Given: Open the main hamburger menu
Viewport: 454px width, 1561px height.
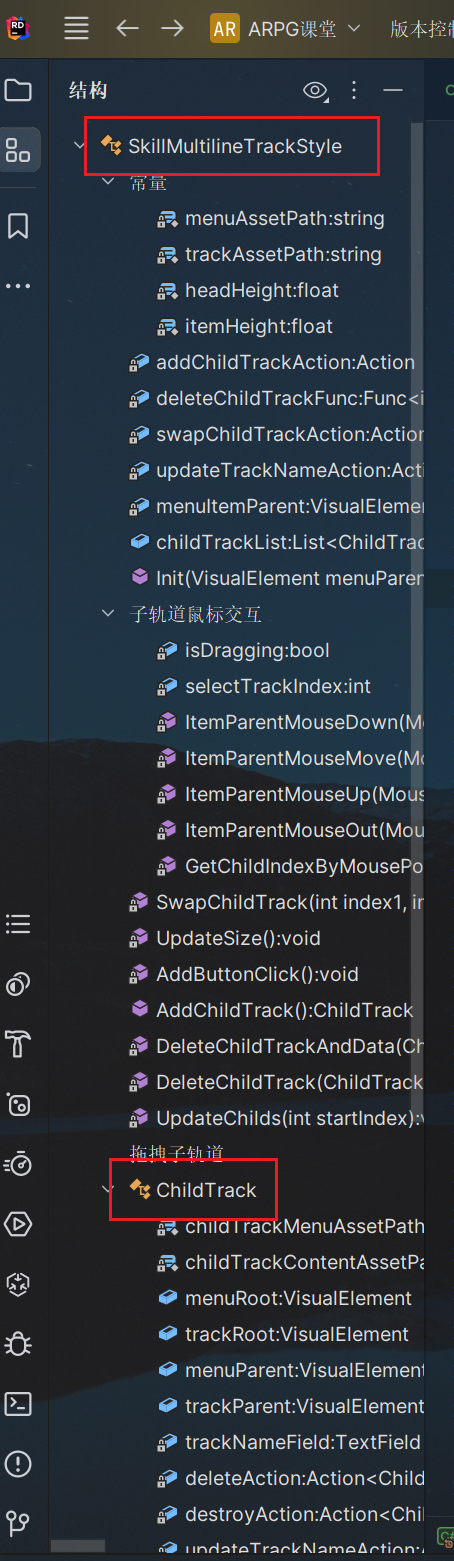Looking at the screenshot, I should tap(77, 28).
